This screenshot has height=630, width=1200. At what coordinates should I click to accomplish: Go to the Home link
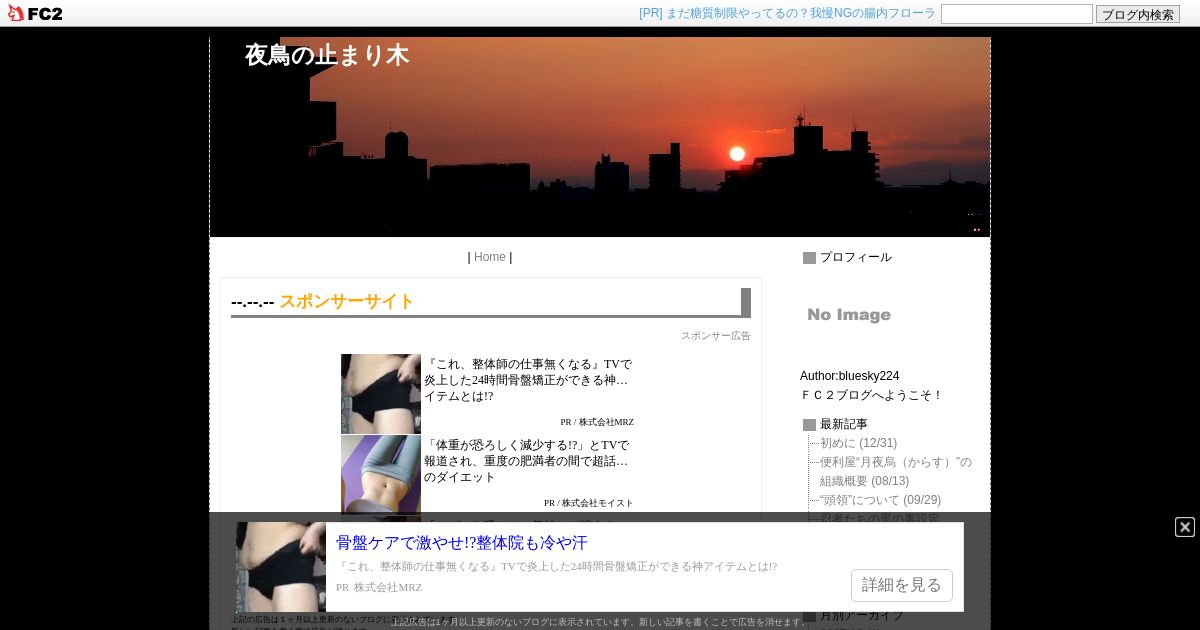point(490,257)
